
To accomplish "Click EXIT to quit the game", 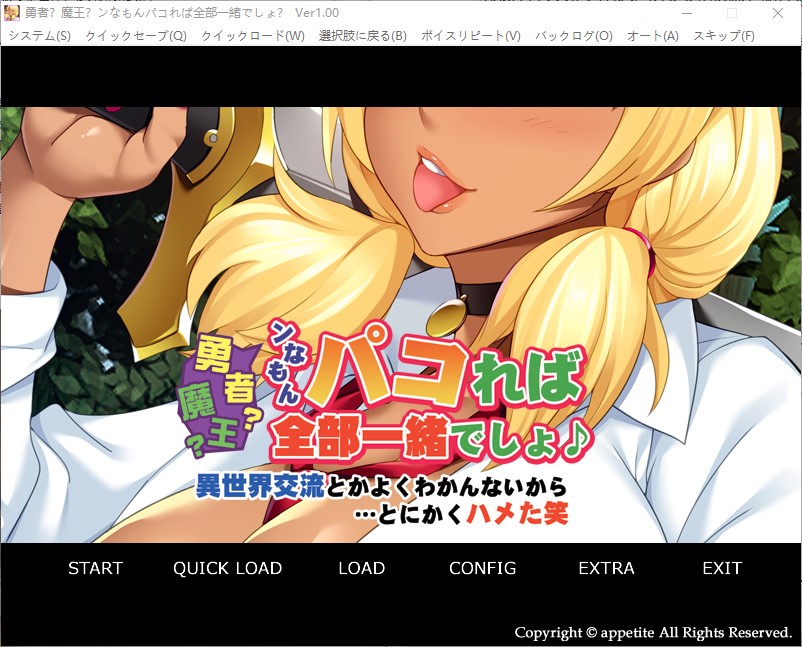I will pos(721,568).
